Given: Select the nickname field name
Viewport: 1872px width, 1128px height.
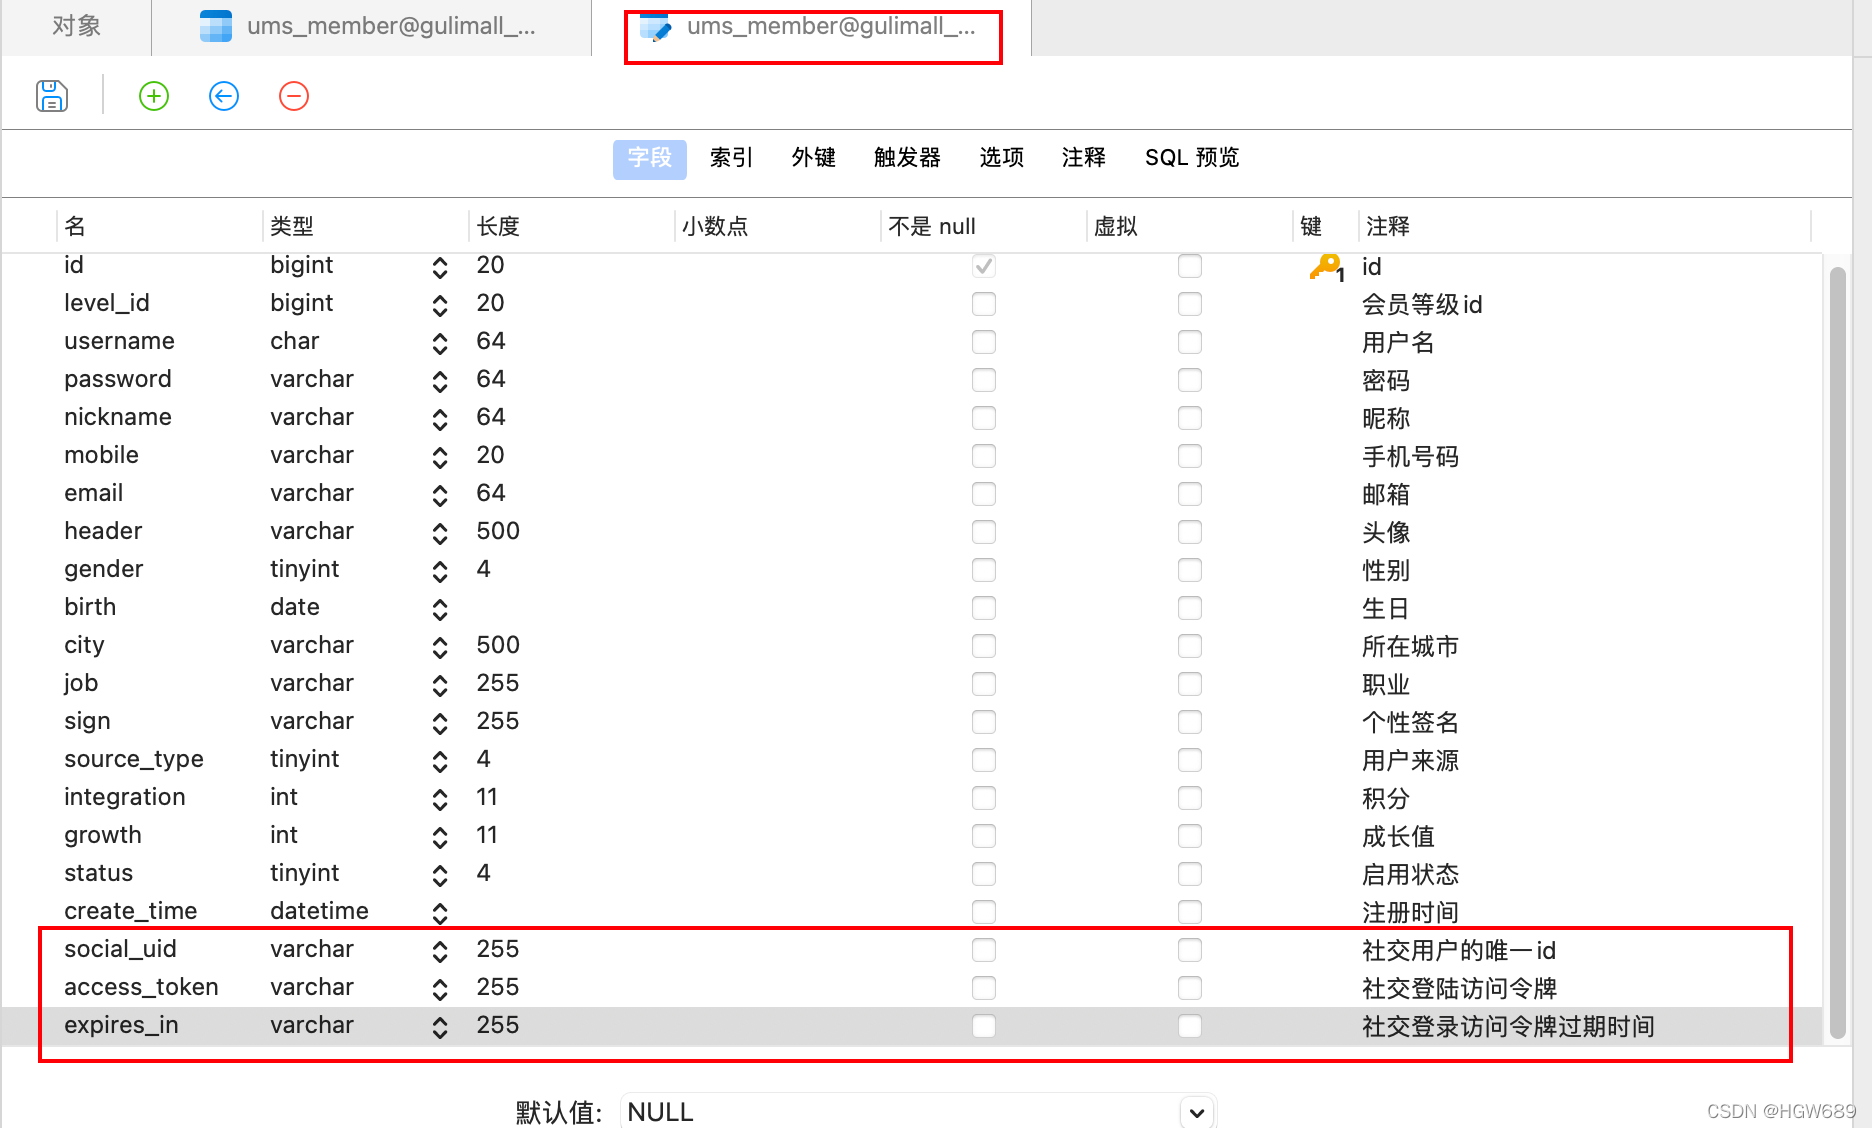Looking at the screenshot, I should point(118,417).
